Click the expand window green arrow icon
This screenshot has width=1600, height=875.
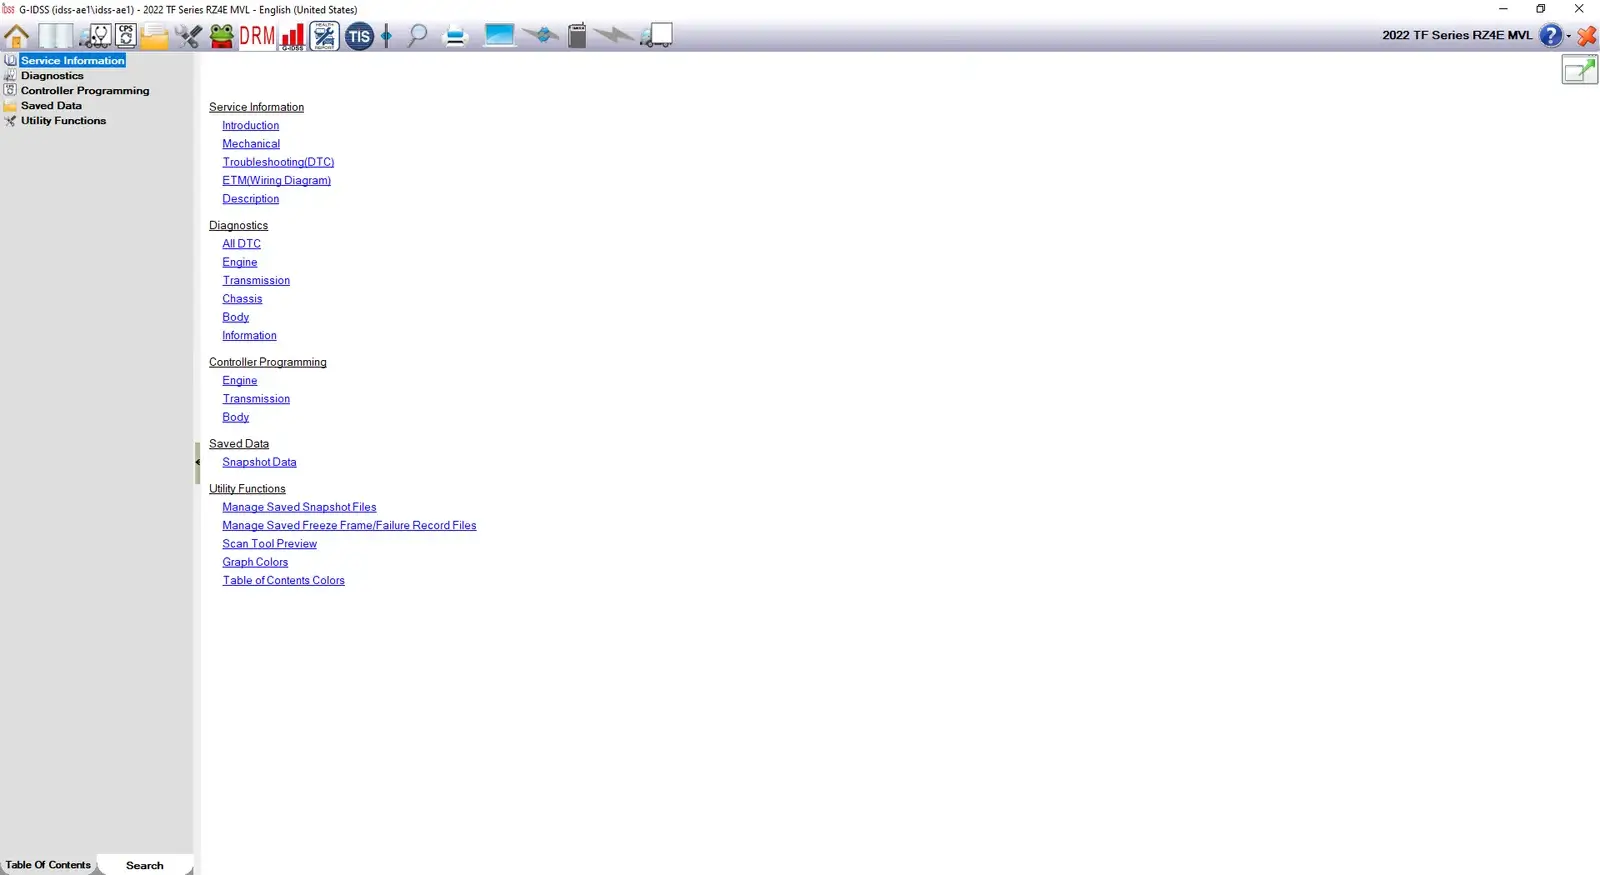(1579, 70)
